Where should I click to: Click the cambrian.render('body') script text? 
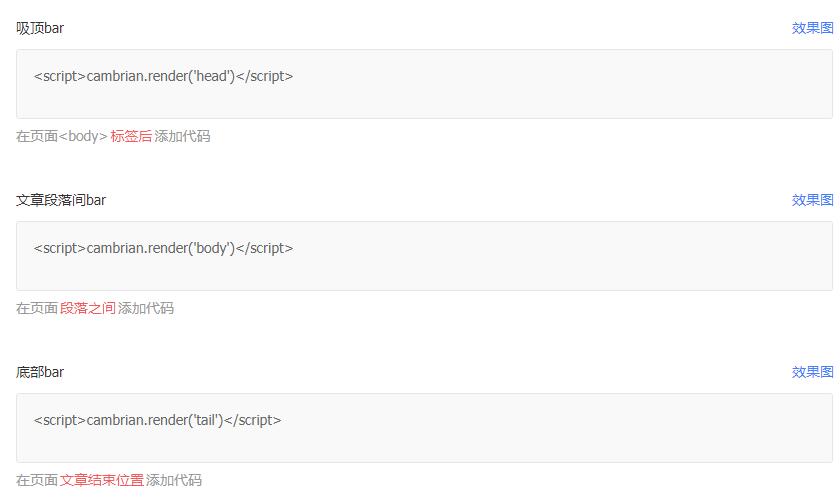click(163, 248)
